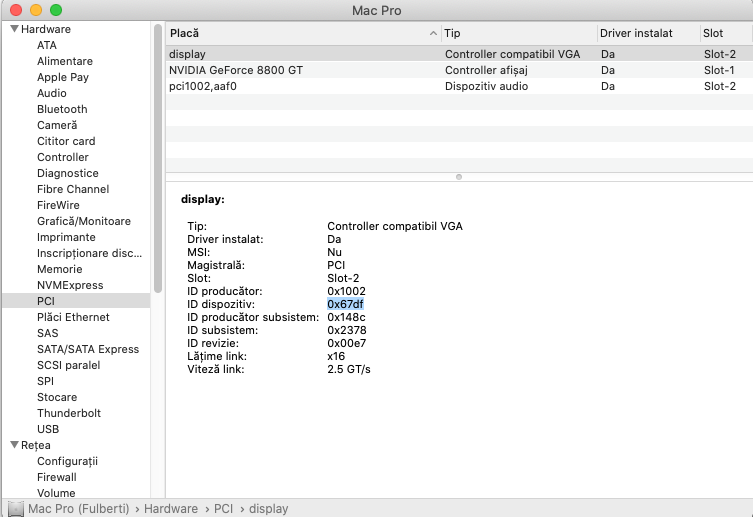Image resolution: width=753 pixels, height=517 pixels.
Task: Open Volume under Rețea
Action: [56, 493]
